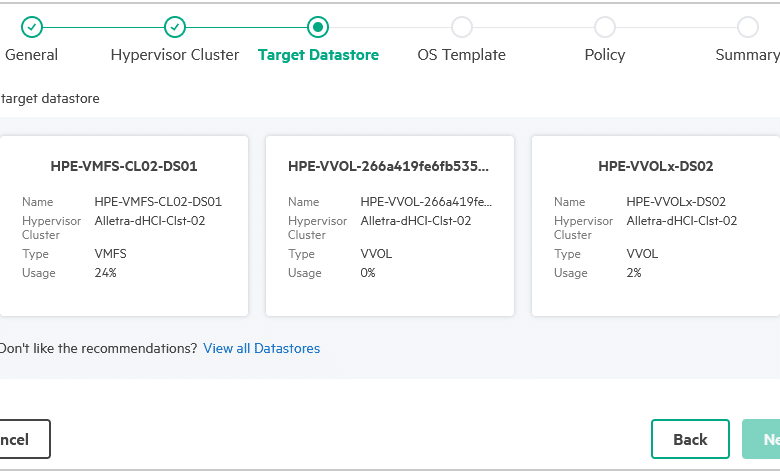Click the Next button
The width and height of the screenshot is (780, 475).
[761, 439]
